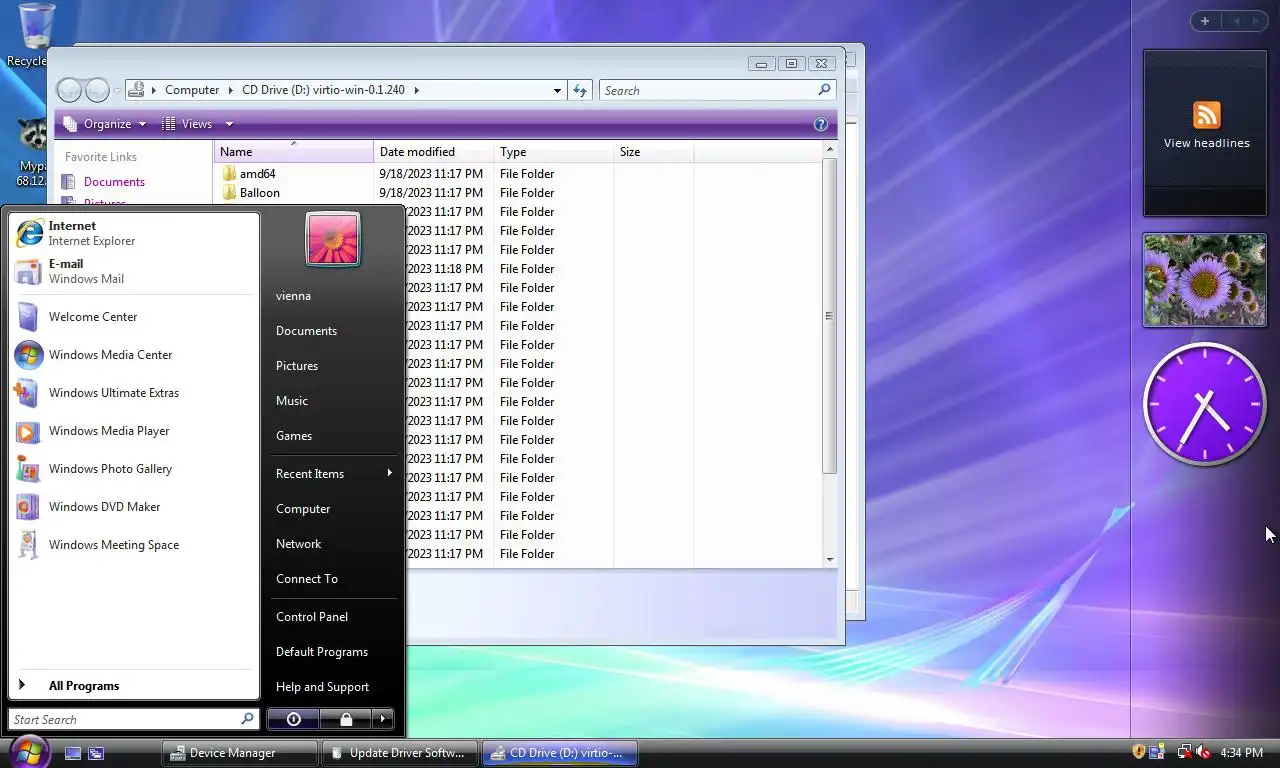Launch Welcome Center
Viewport: 1280px width, 768px height.
133,317
